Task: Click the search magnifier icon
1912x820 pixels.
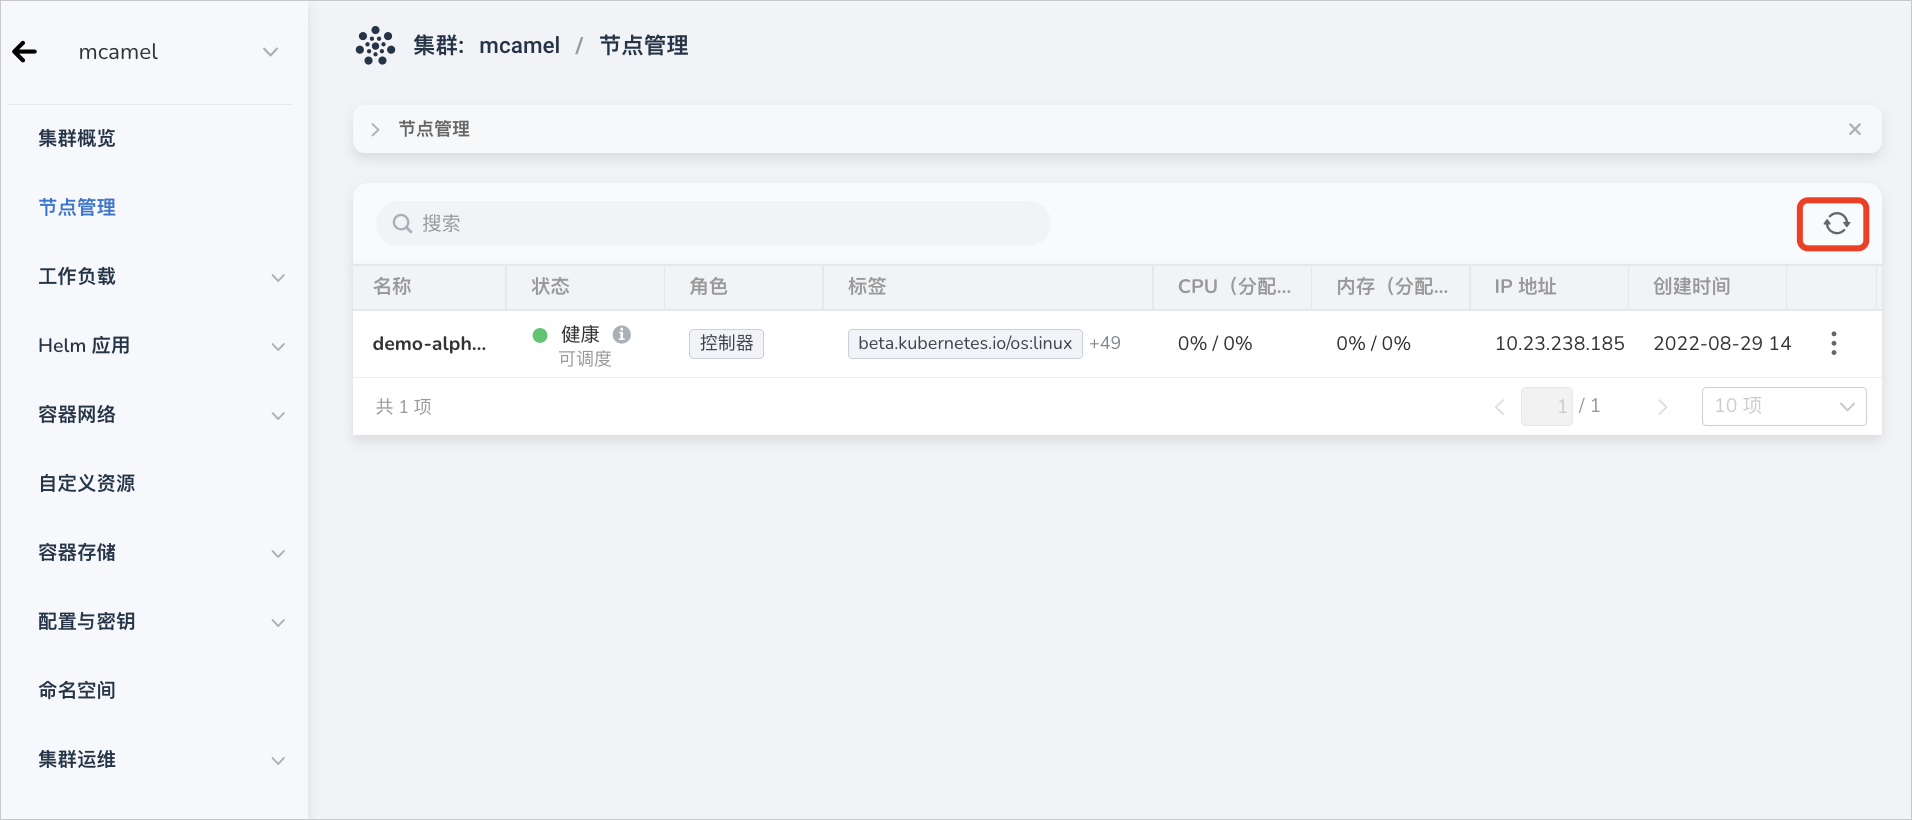Action: pyautogui.click(x=402, y=224)
